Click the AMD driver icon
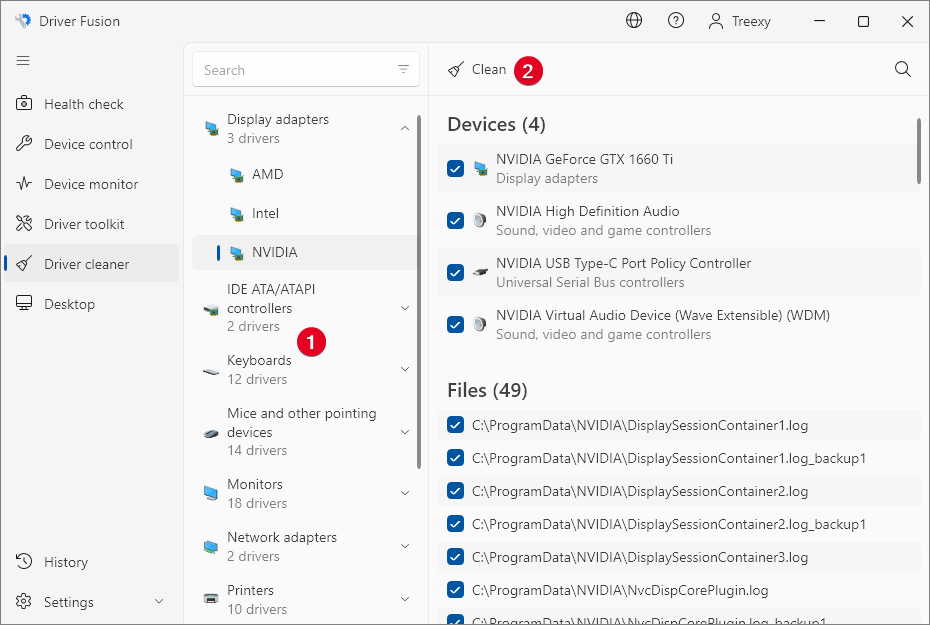 tap(237, 175)
